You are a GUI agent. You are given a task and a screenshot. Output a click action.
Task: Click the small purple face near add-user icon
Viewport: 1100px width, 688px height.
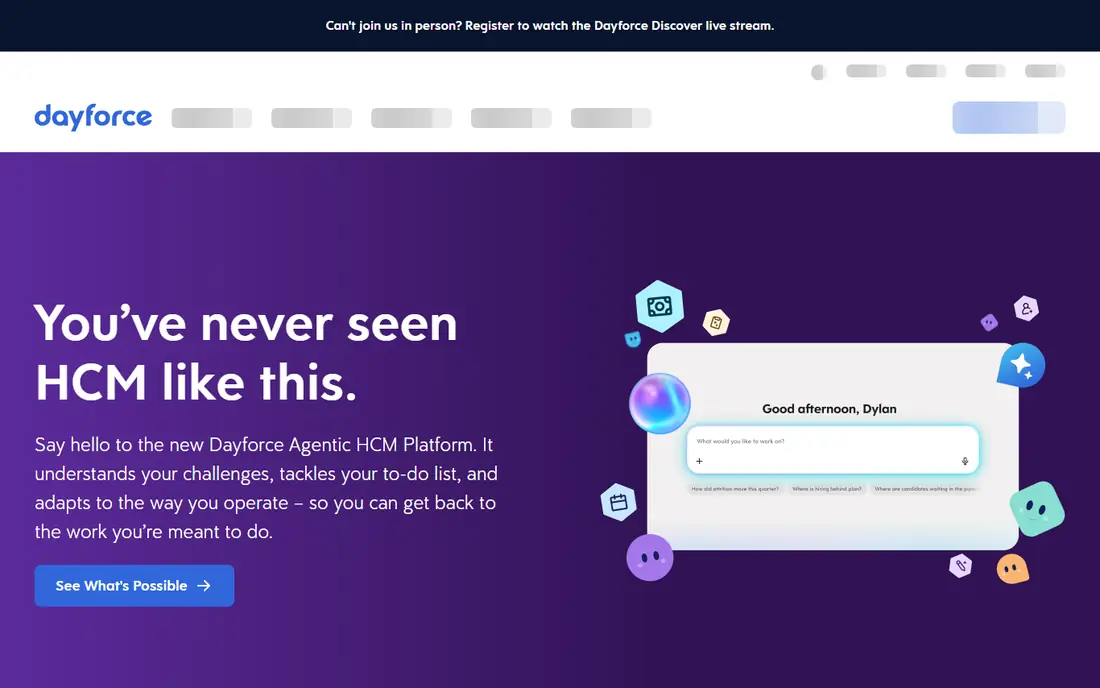coord(989,323)
